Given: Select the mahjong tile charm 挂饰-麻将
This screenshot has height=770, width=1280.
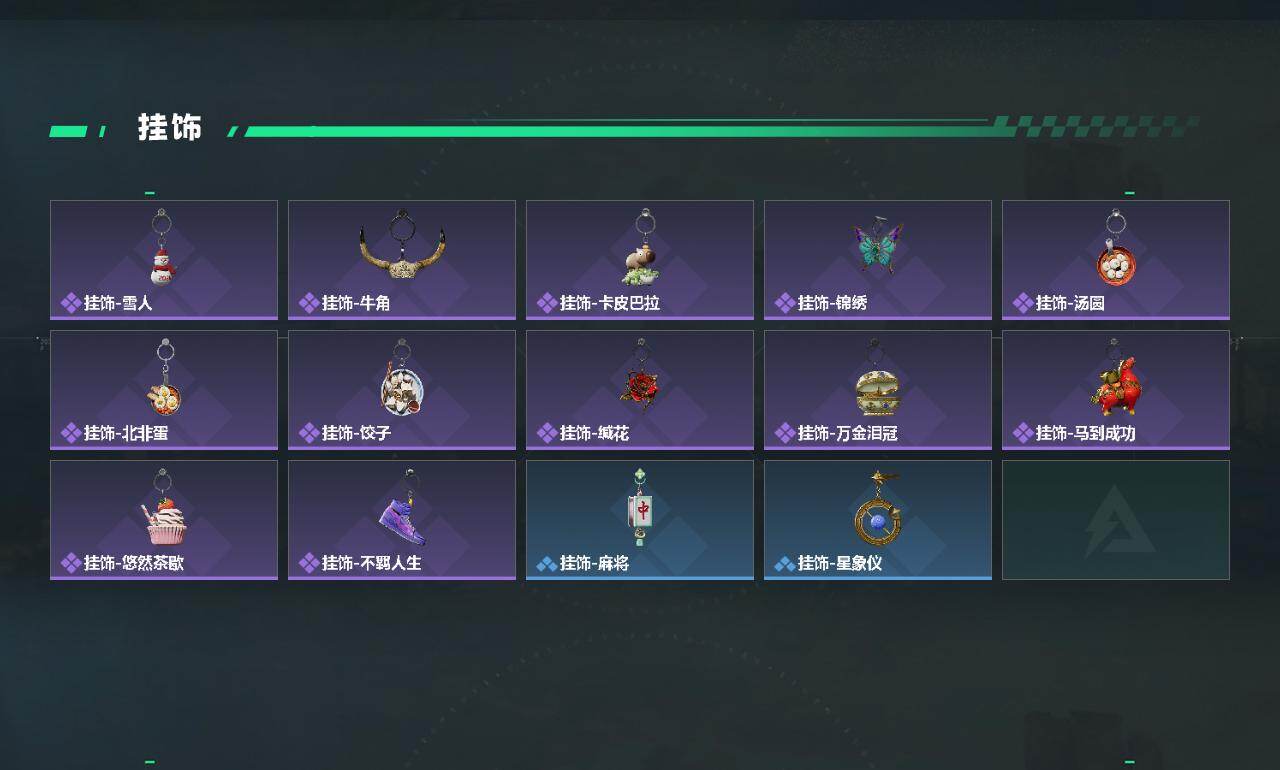Looking at the screenshot, I should pyautogui.click(x=640, y=520).
